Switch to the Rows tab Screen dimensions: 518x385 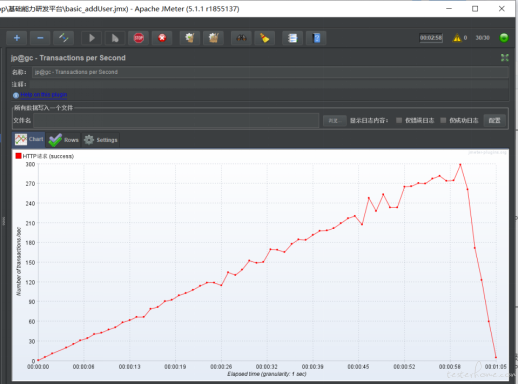63,140
